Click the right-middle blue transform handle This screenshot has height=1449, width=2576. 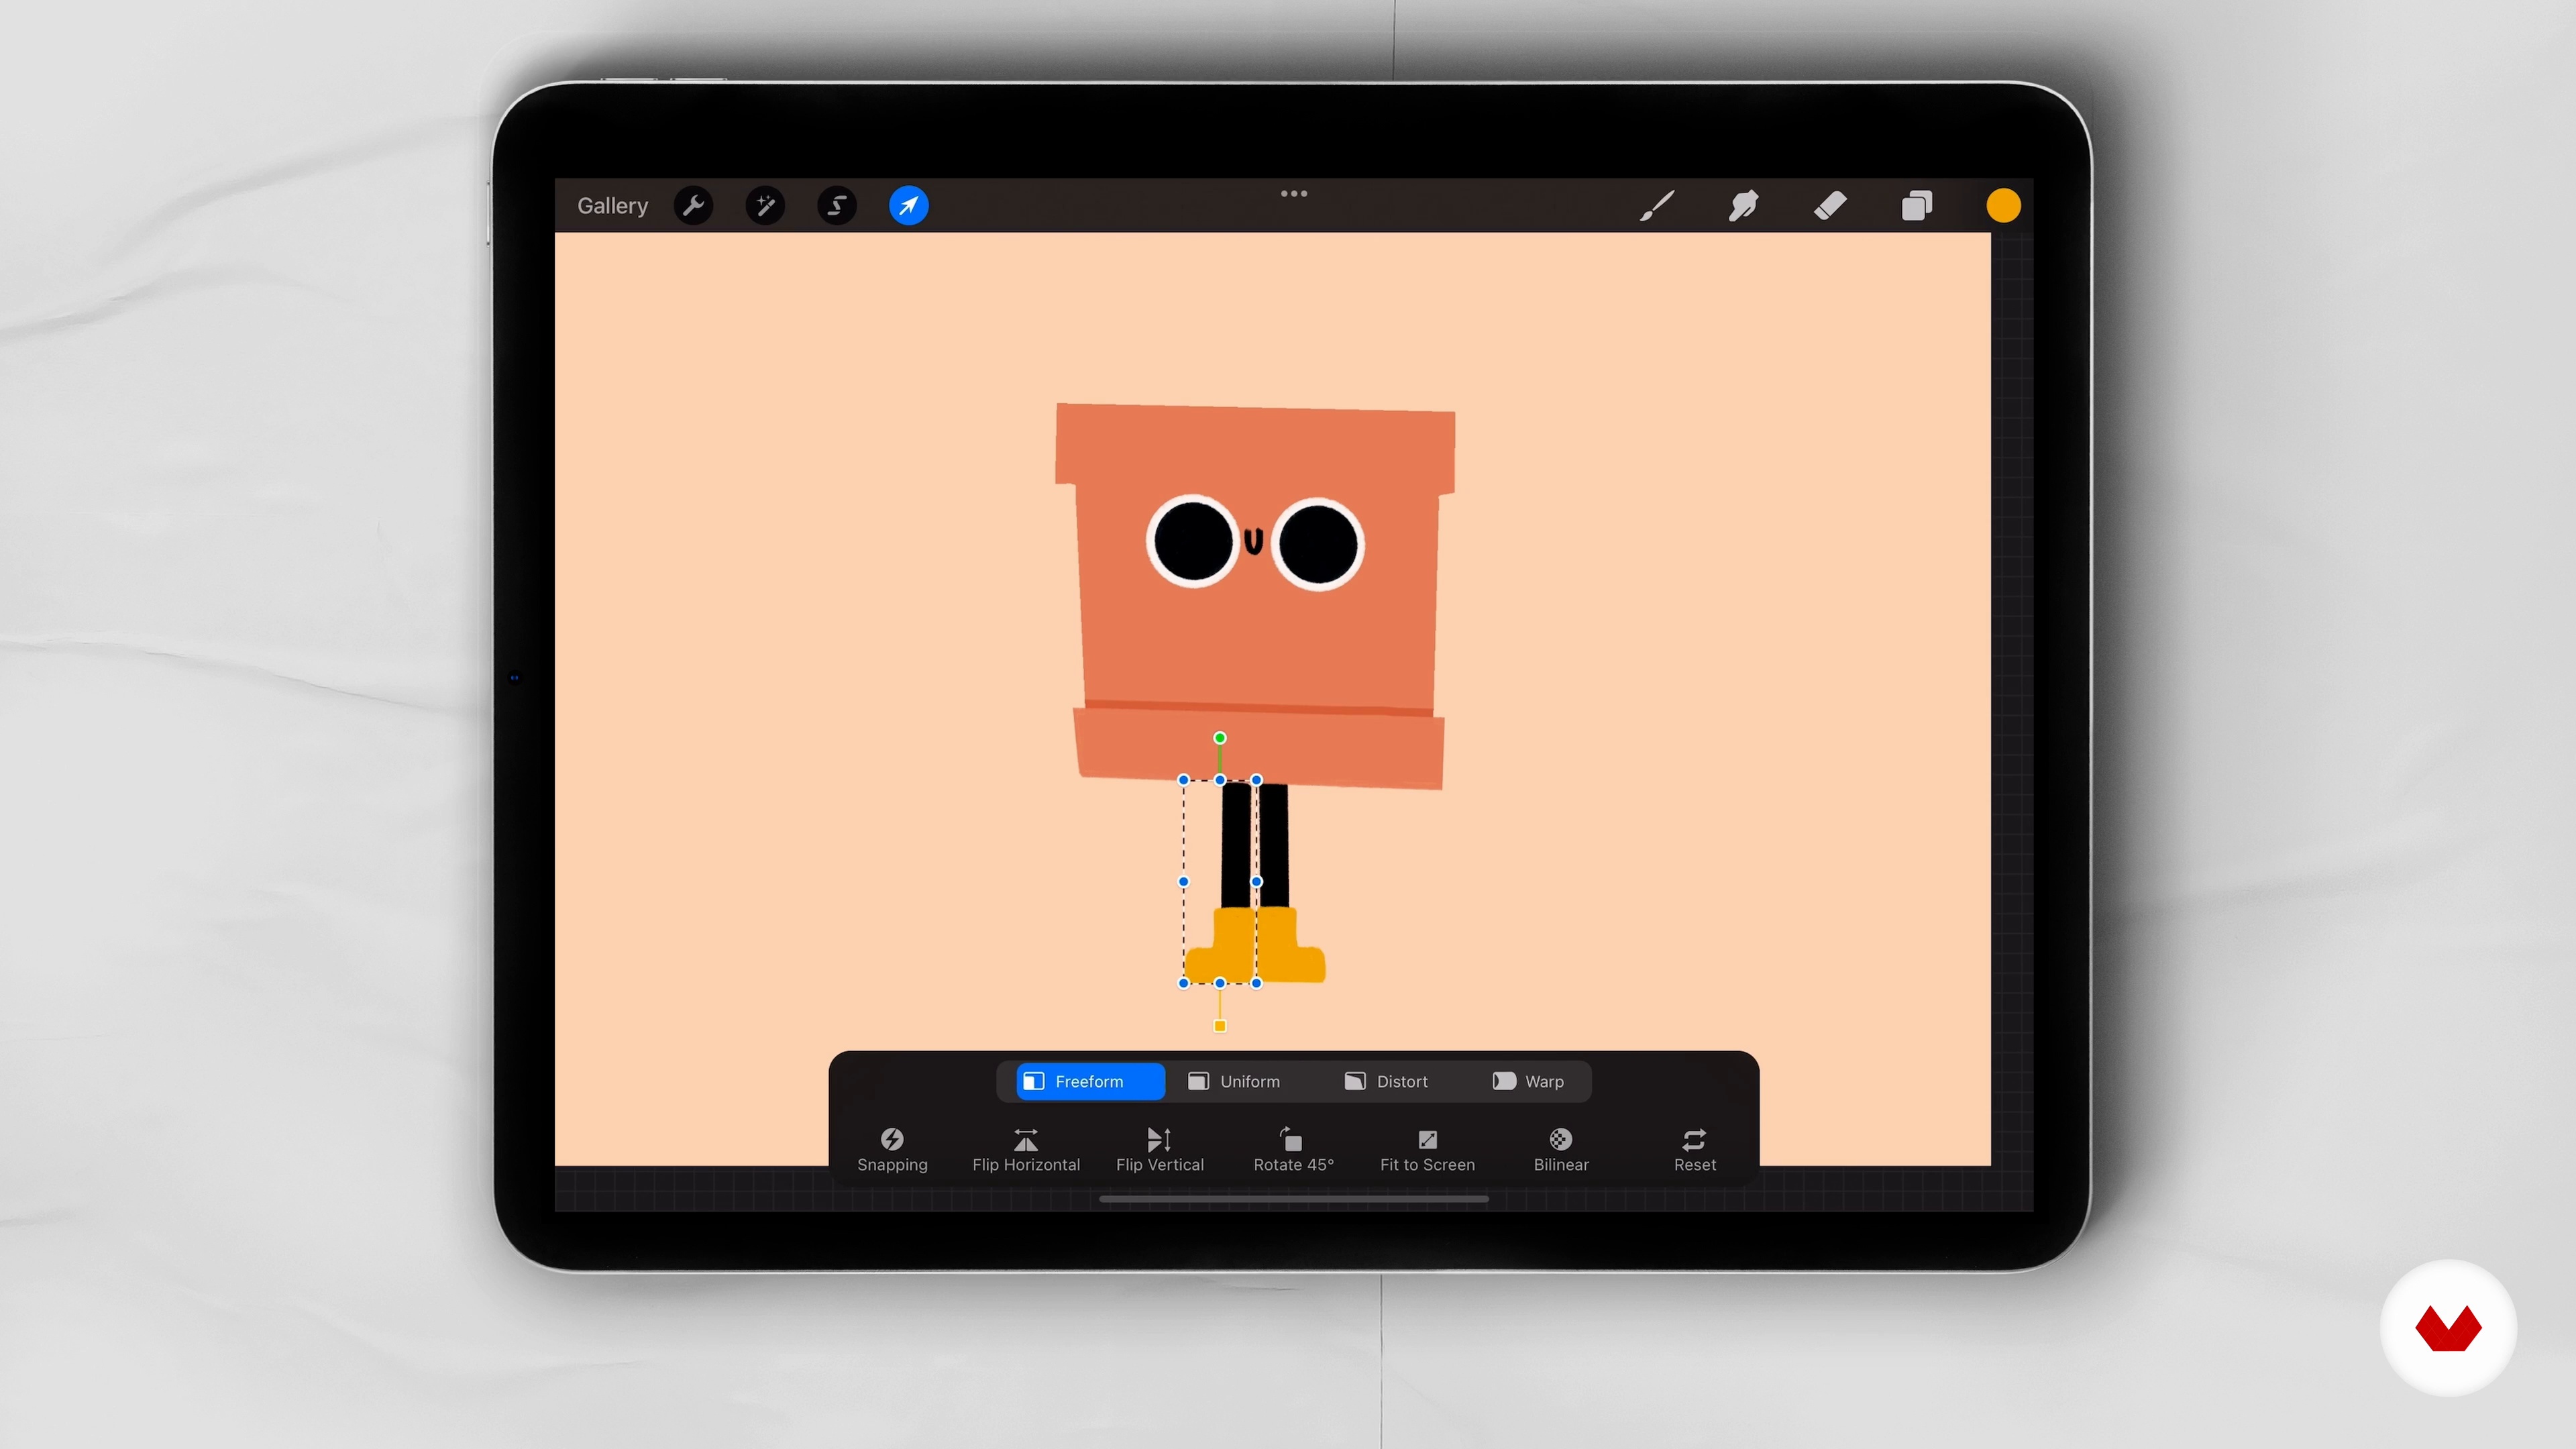(1257, 882)
